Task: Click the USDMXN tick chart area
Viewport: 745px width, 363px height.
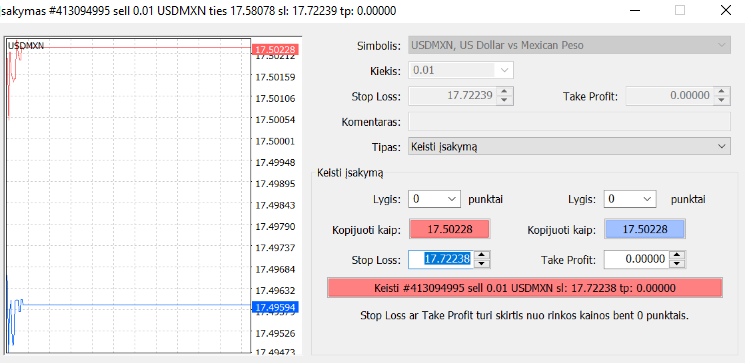Action: 127,197
